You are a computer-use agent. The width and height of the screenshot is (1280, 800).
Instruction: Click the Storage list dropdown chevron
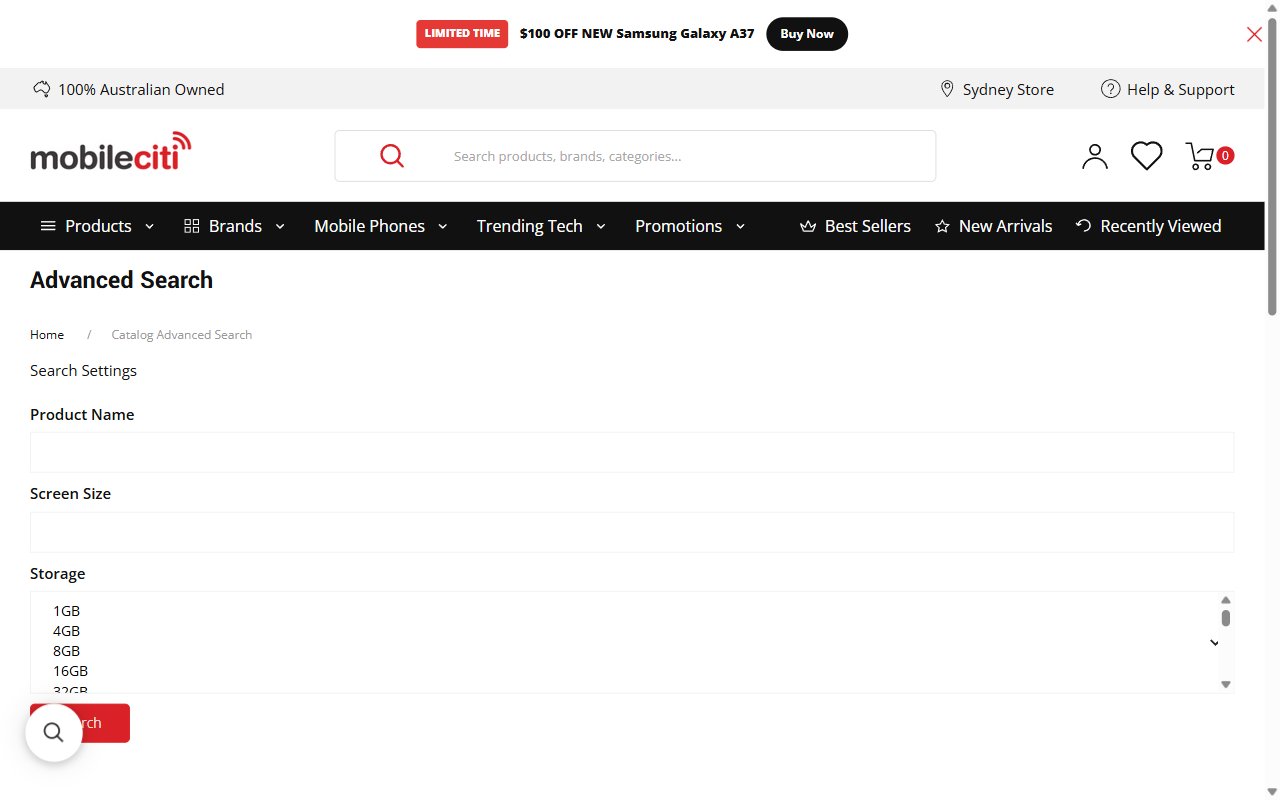(1214, 643)
